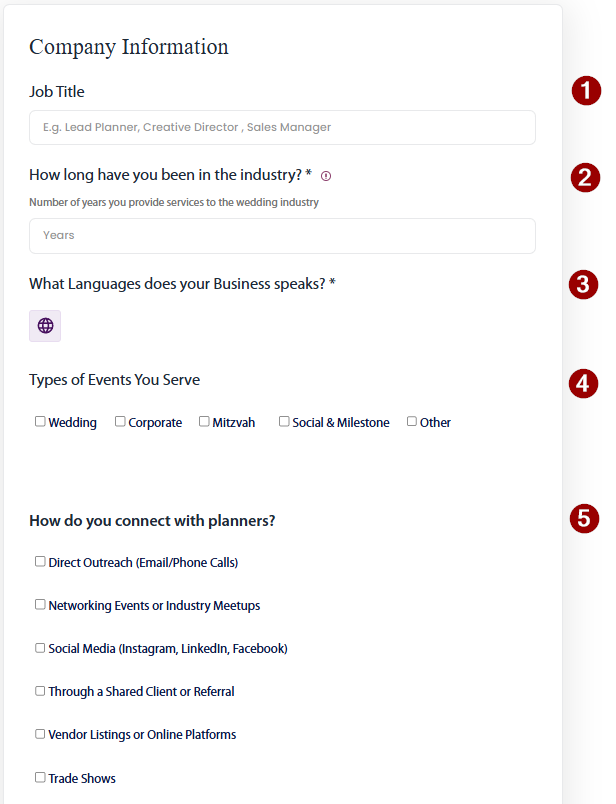Check Social Media (Instagram, LinkedIn, Facebook)
This screenshot has height=804, width=616.
(41, 648)
